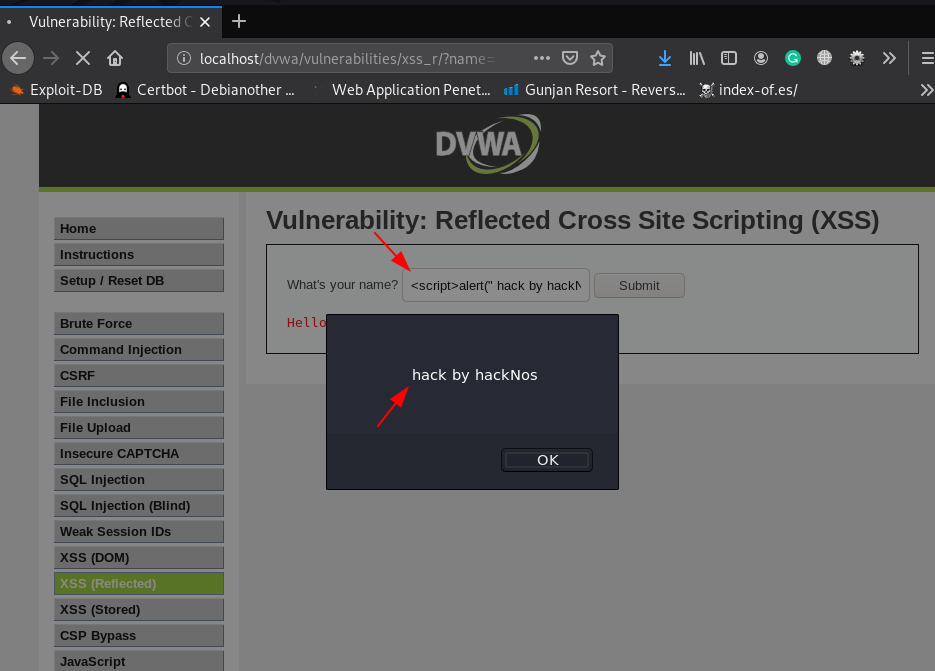Open page actions three-dot menu

[x=541, y=58]
